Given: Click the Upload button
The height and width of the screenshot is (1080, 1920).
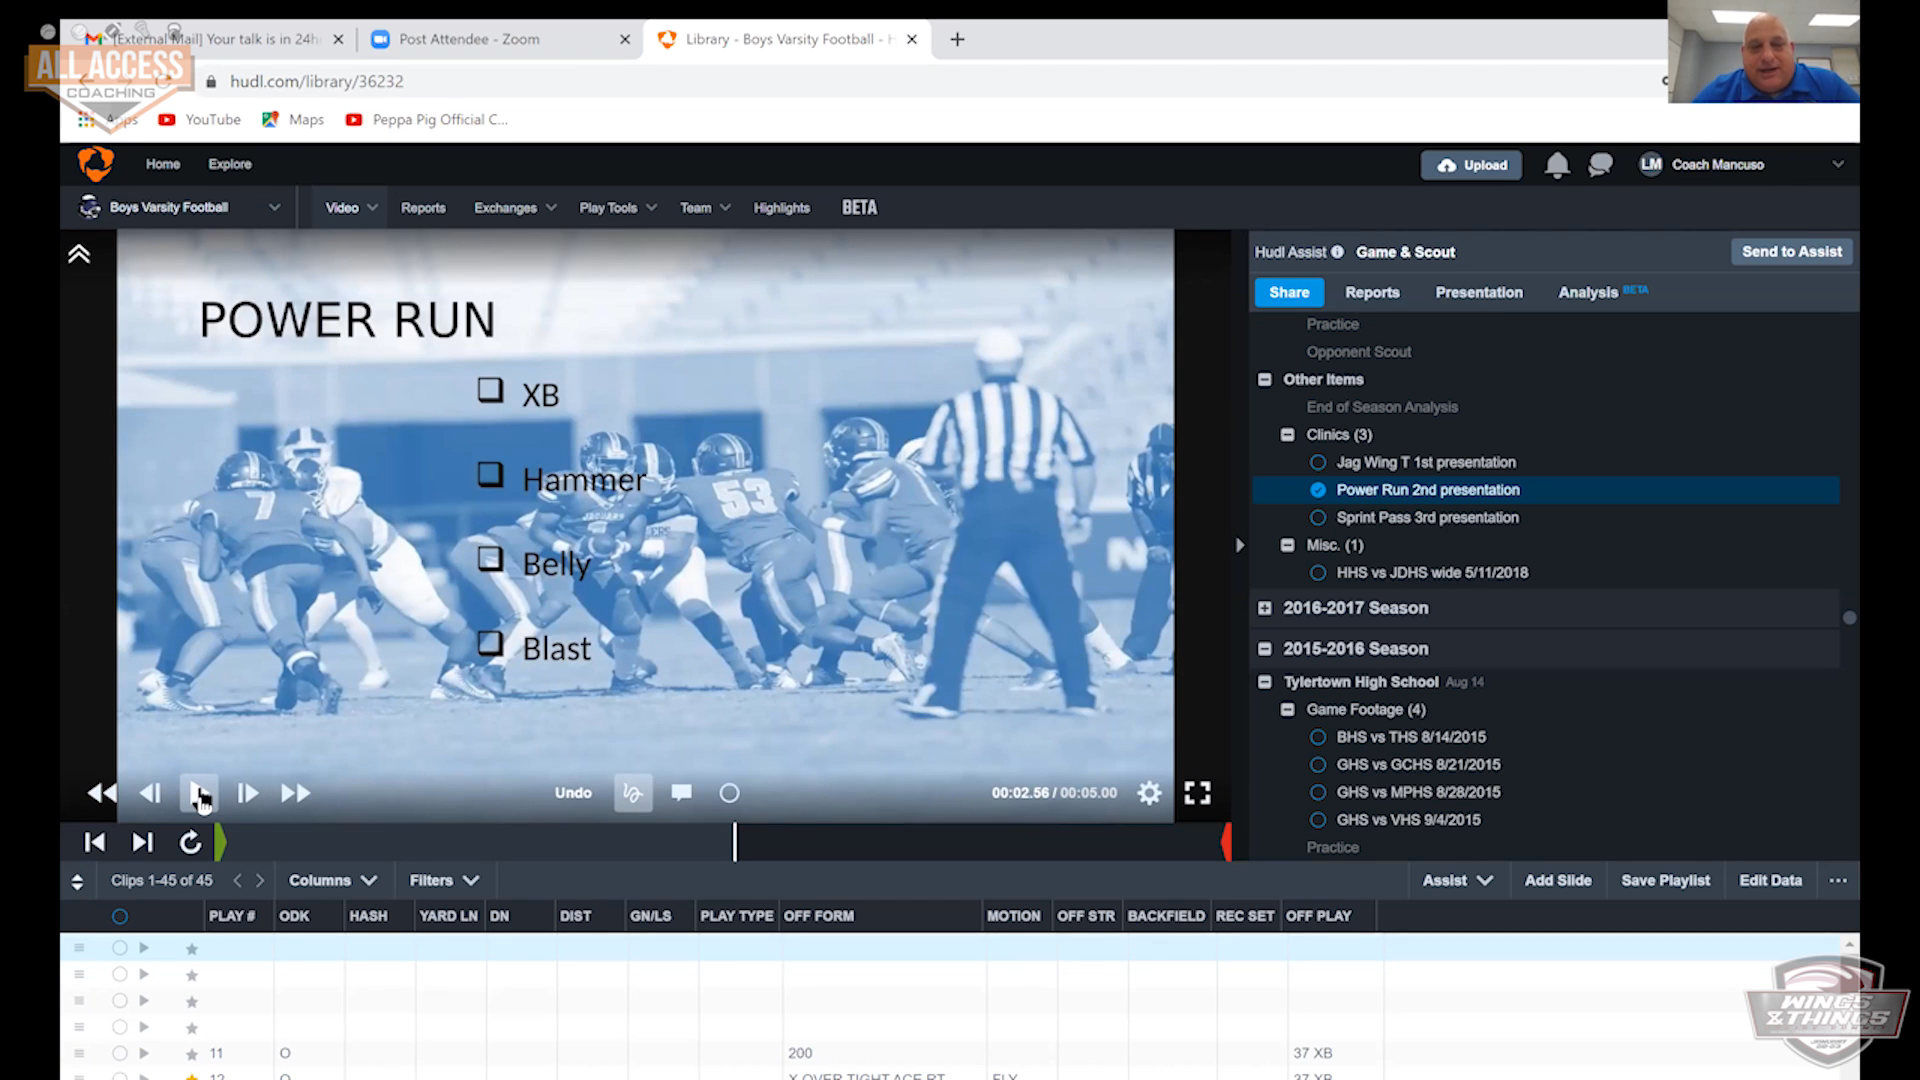Looking at the screenshot, I should pyautogui.click(x=1471, y=165).
